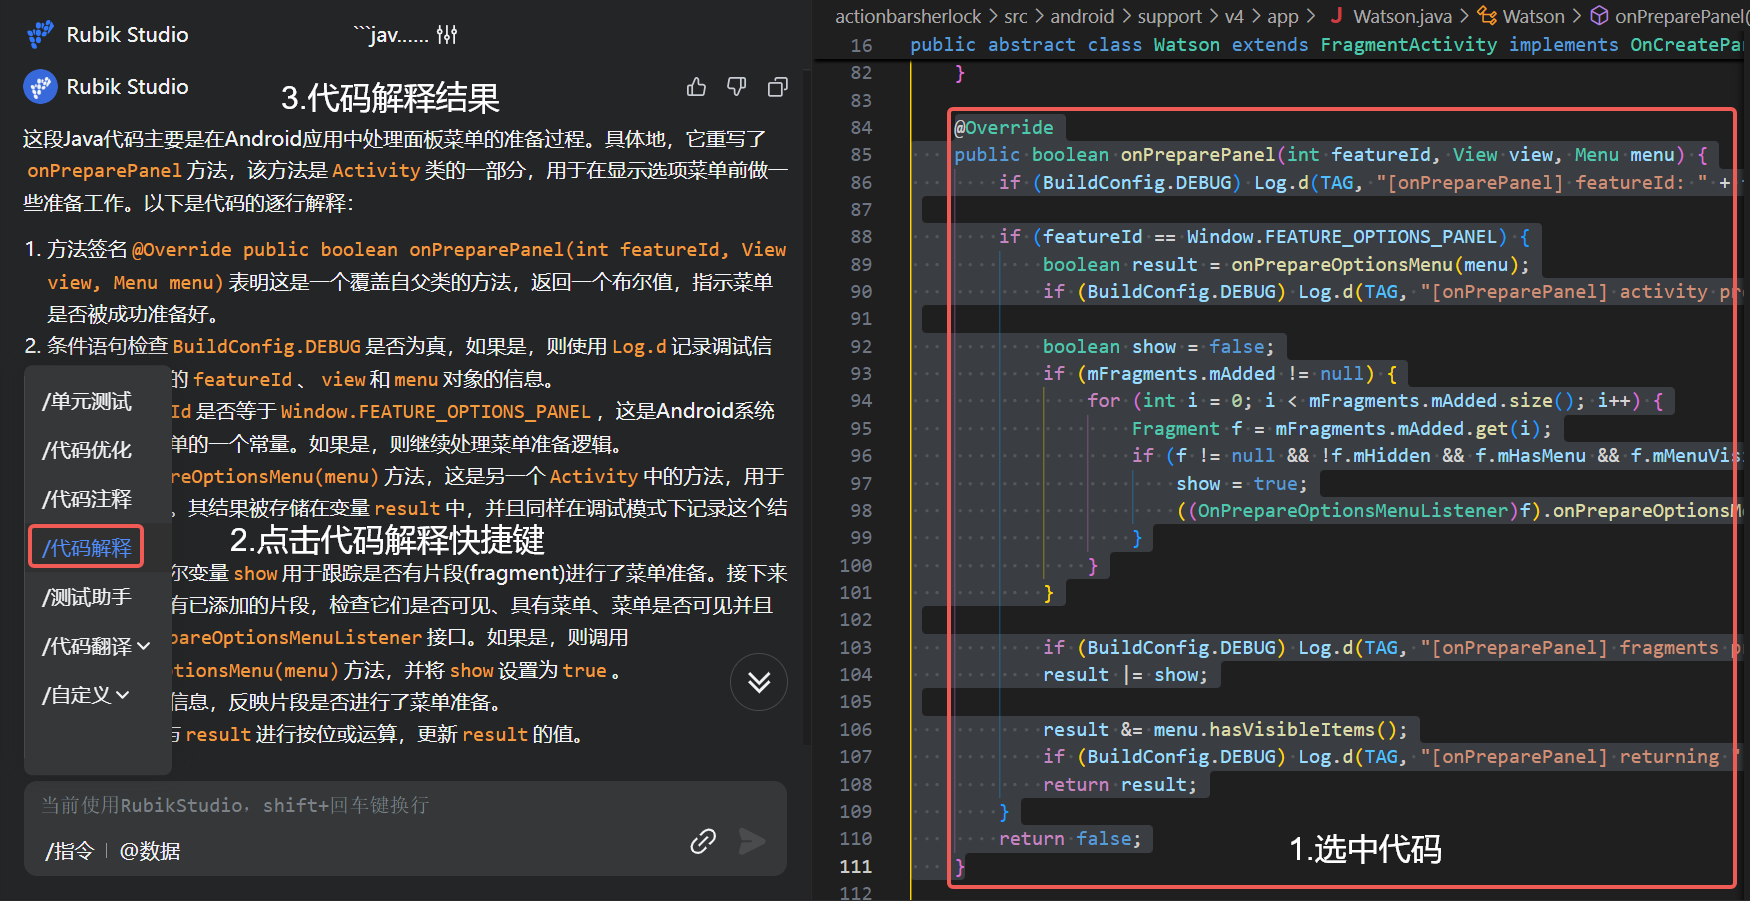Screen dimensions: 1750x901
Task: Click the /指令 command button
Action: (69, 851)
